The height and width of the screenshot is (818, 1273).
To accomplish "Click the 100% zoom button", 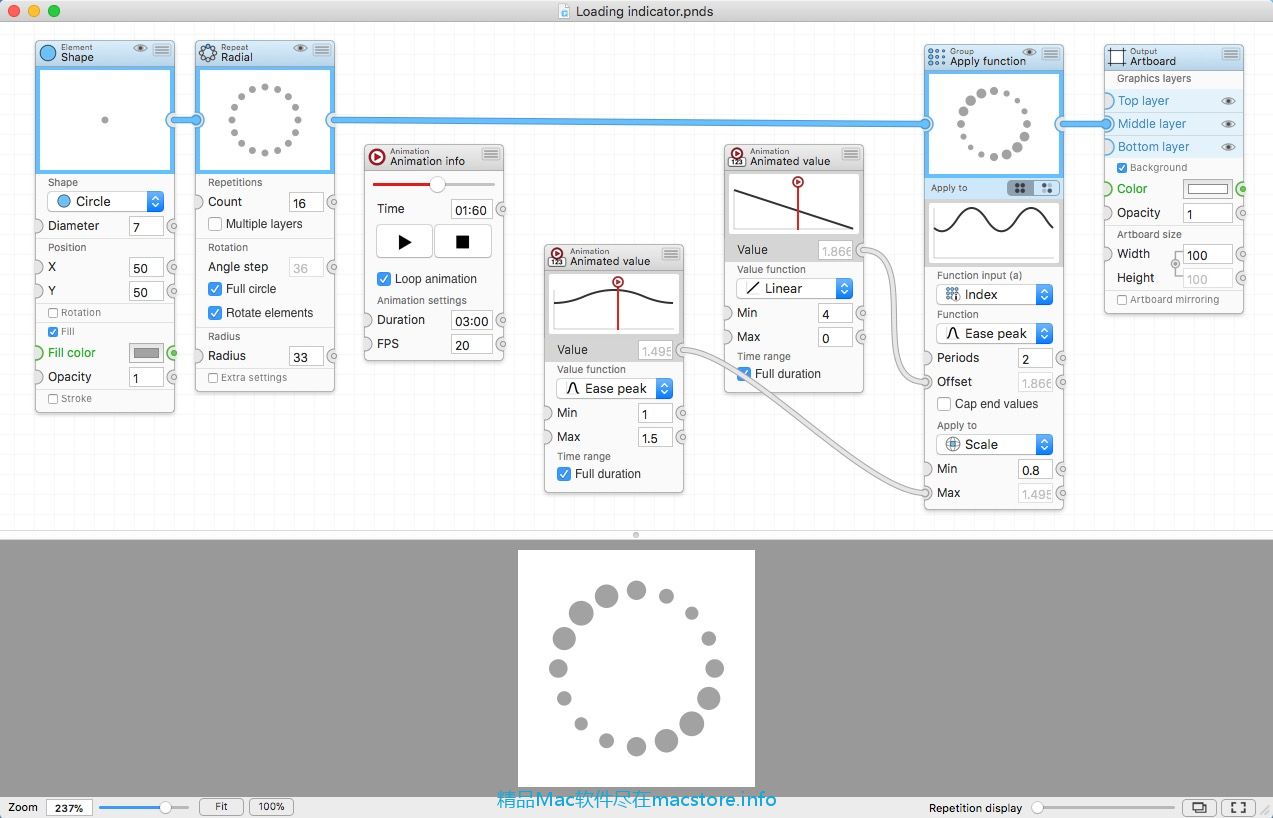I will pyautogui.click(x=271, y=807).
